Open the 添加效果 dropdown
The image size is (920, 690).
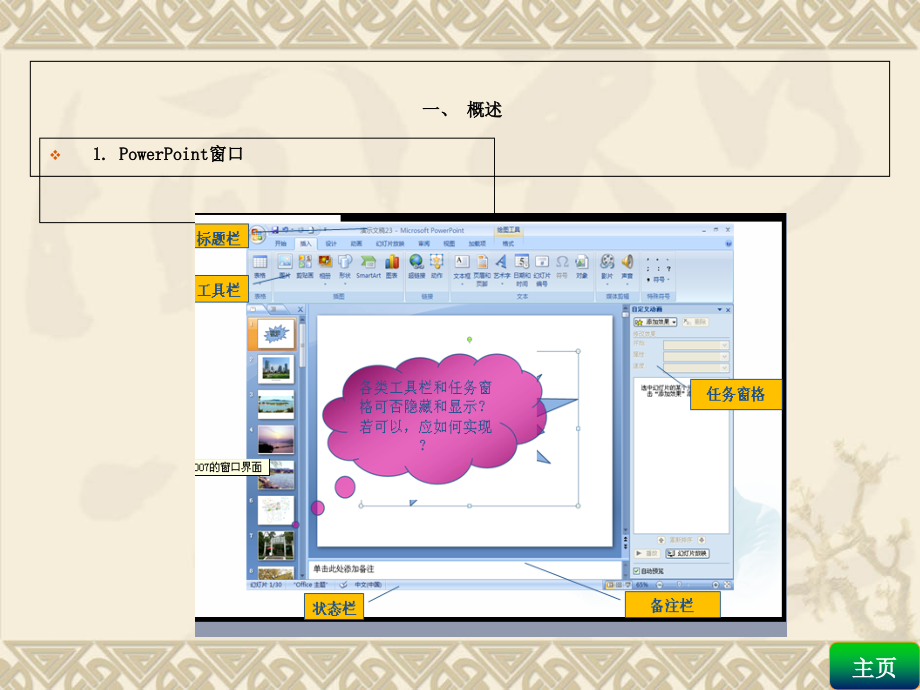pos(655,322)
